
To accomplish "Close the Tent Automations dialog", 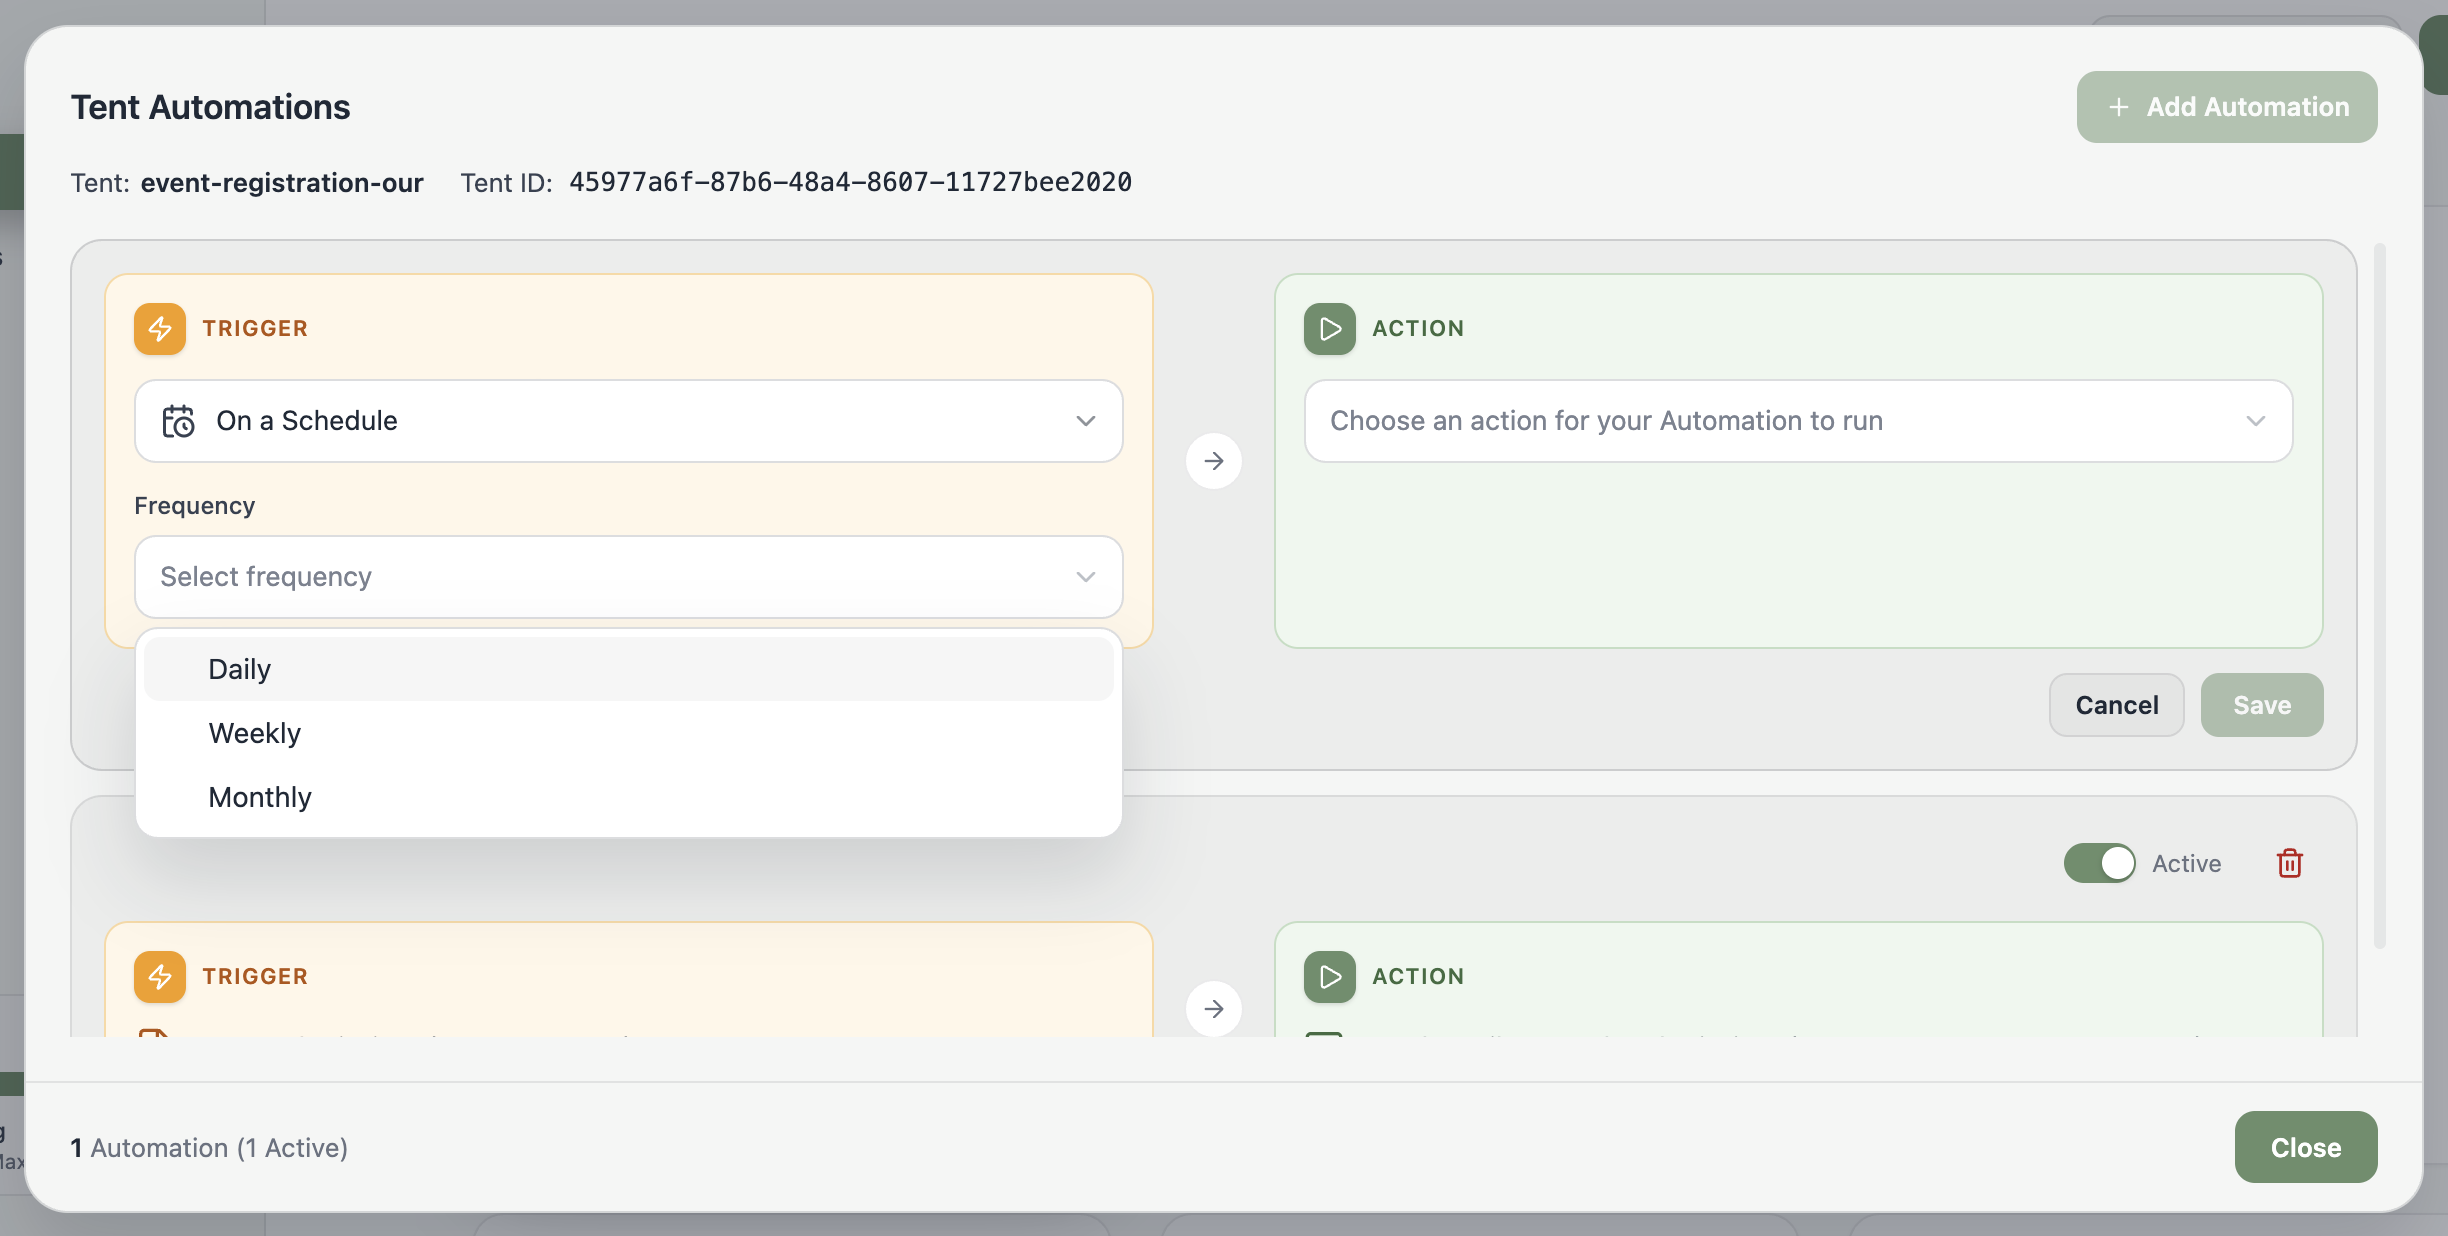I will pyautogui.click(x=2306, y=1147).
